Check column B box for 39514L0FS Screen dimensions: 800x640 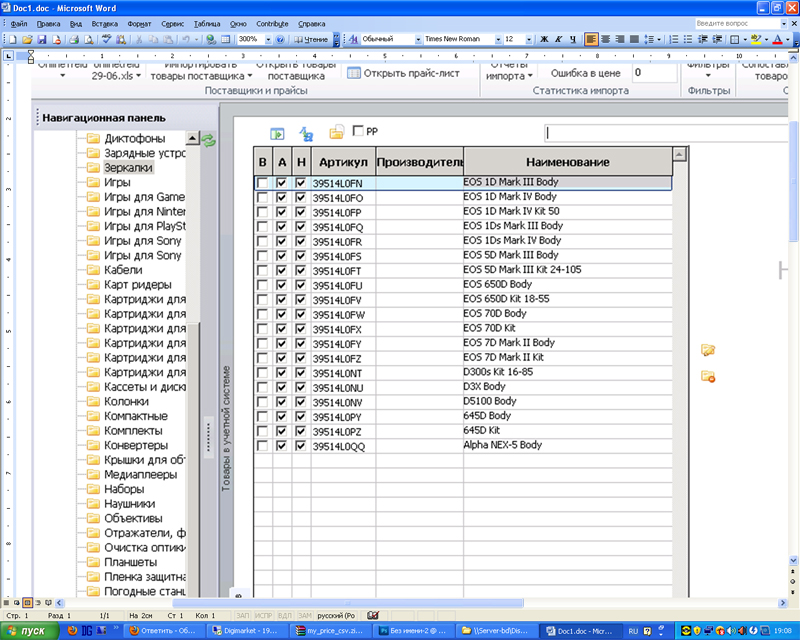(x=262, y=256)
